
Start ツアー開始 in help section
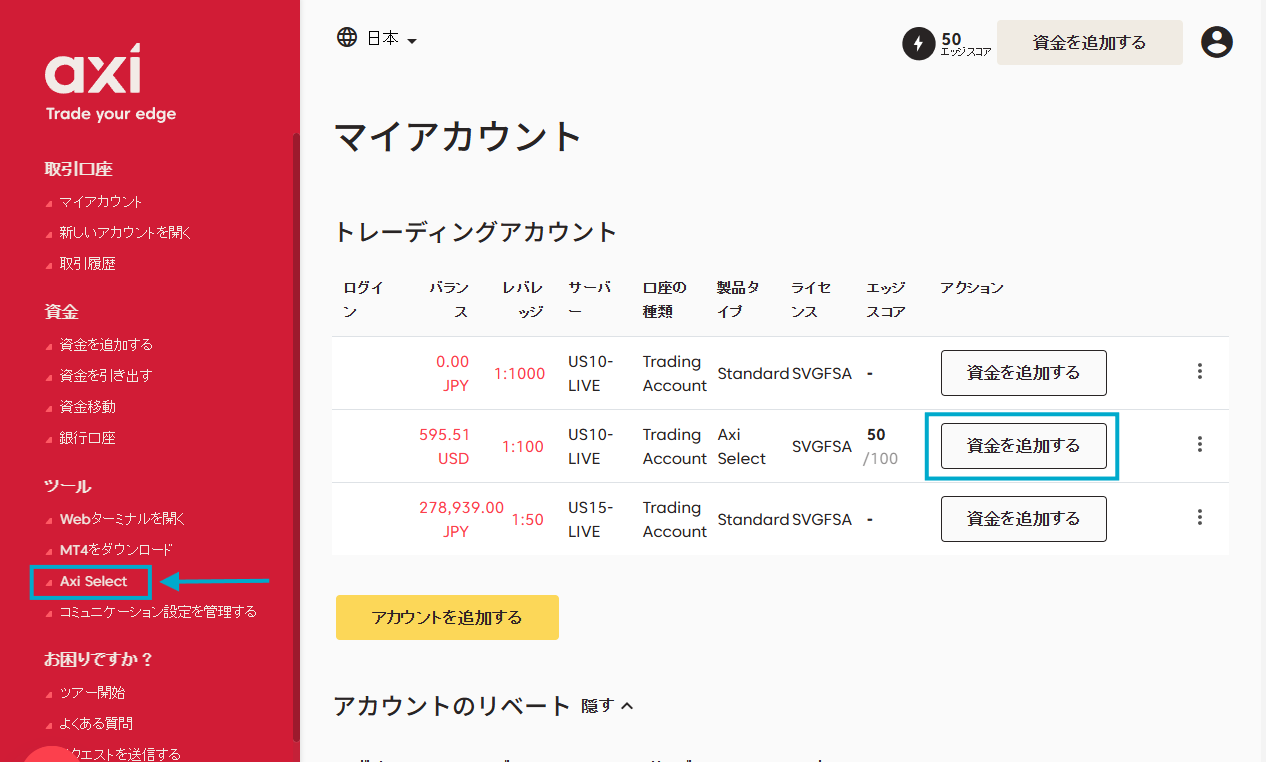(92, 692)
